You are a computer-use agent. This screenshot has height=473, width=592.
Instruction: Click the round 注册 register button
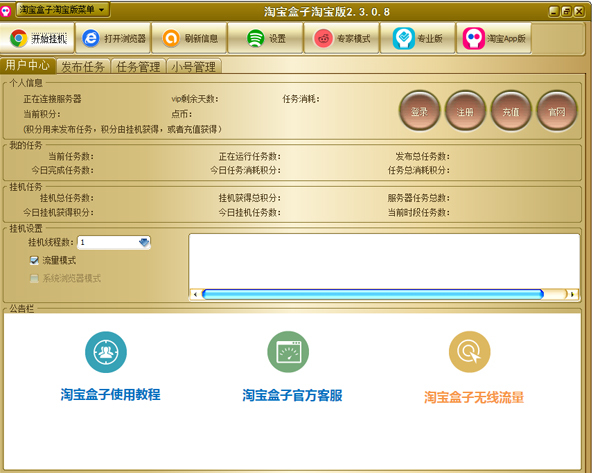[x=465, y=111]
